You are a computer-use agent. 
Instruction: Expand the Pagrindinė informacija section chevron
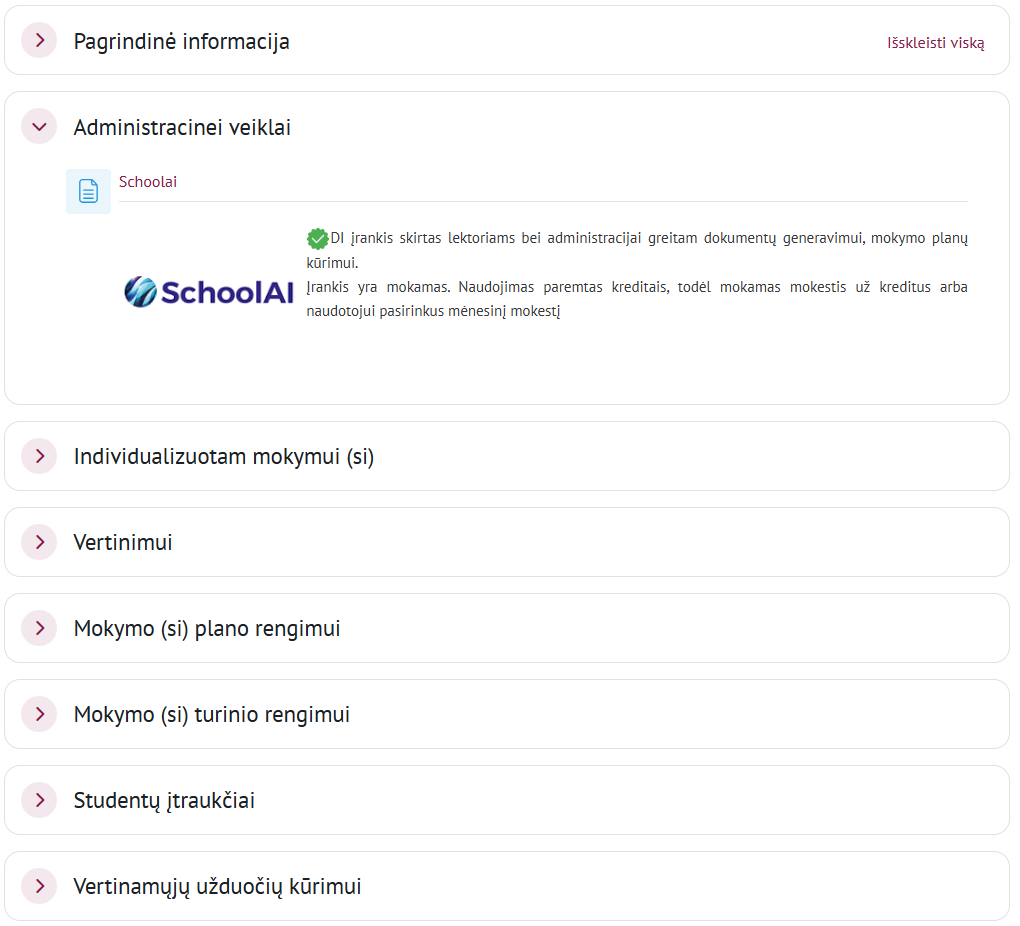click(x=39, y=41)
